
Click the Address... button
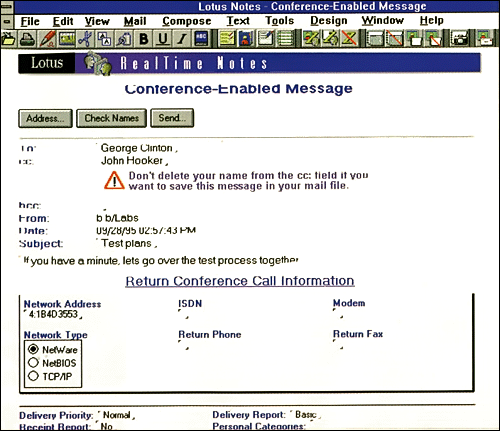45,118
